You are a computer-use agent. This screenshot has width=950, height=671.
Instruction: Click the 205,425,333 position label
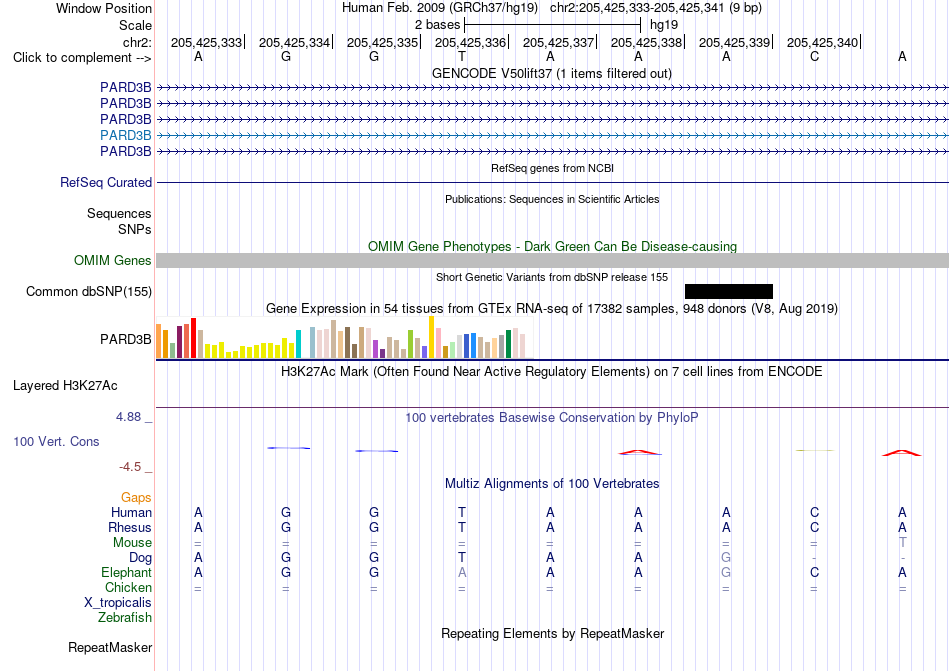[x=206, y=42]
